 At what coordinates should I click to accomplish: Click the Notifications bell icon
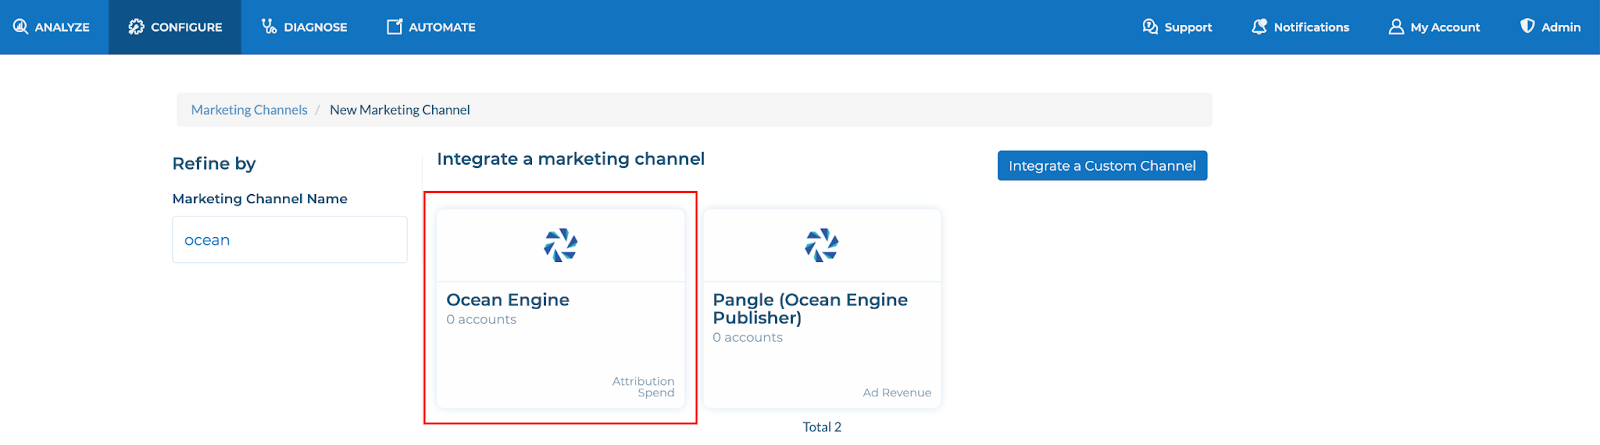coord(1259,27)
